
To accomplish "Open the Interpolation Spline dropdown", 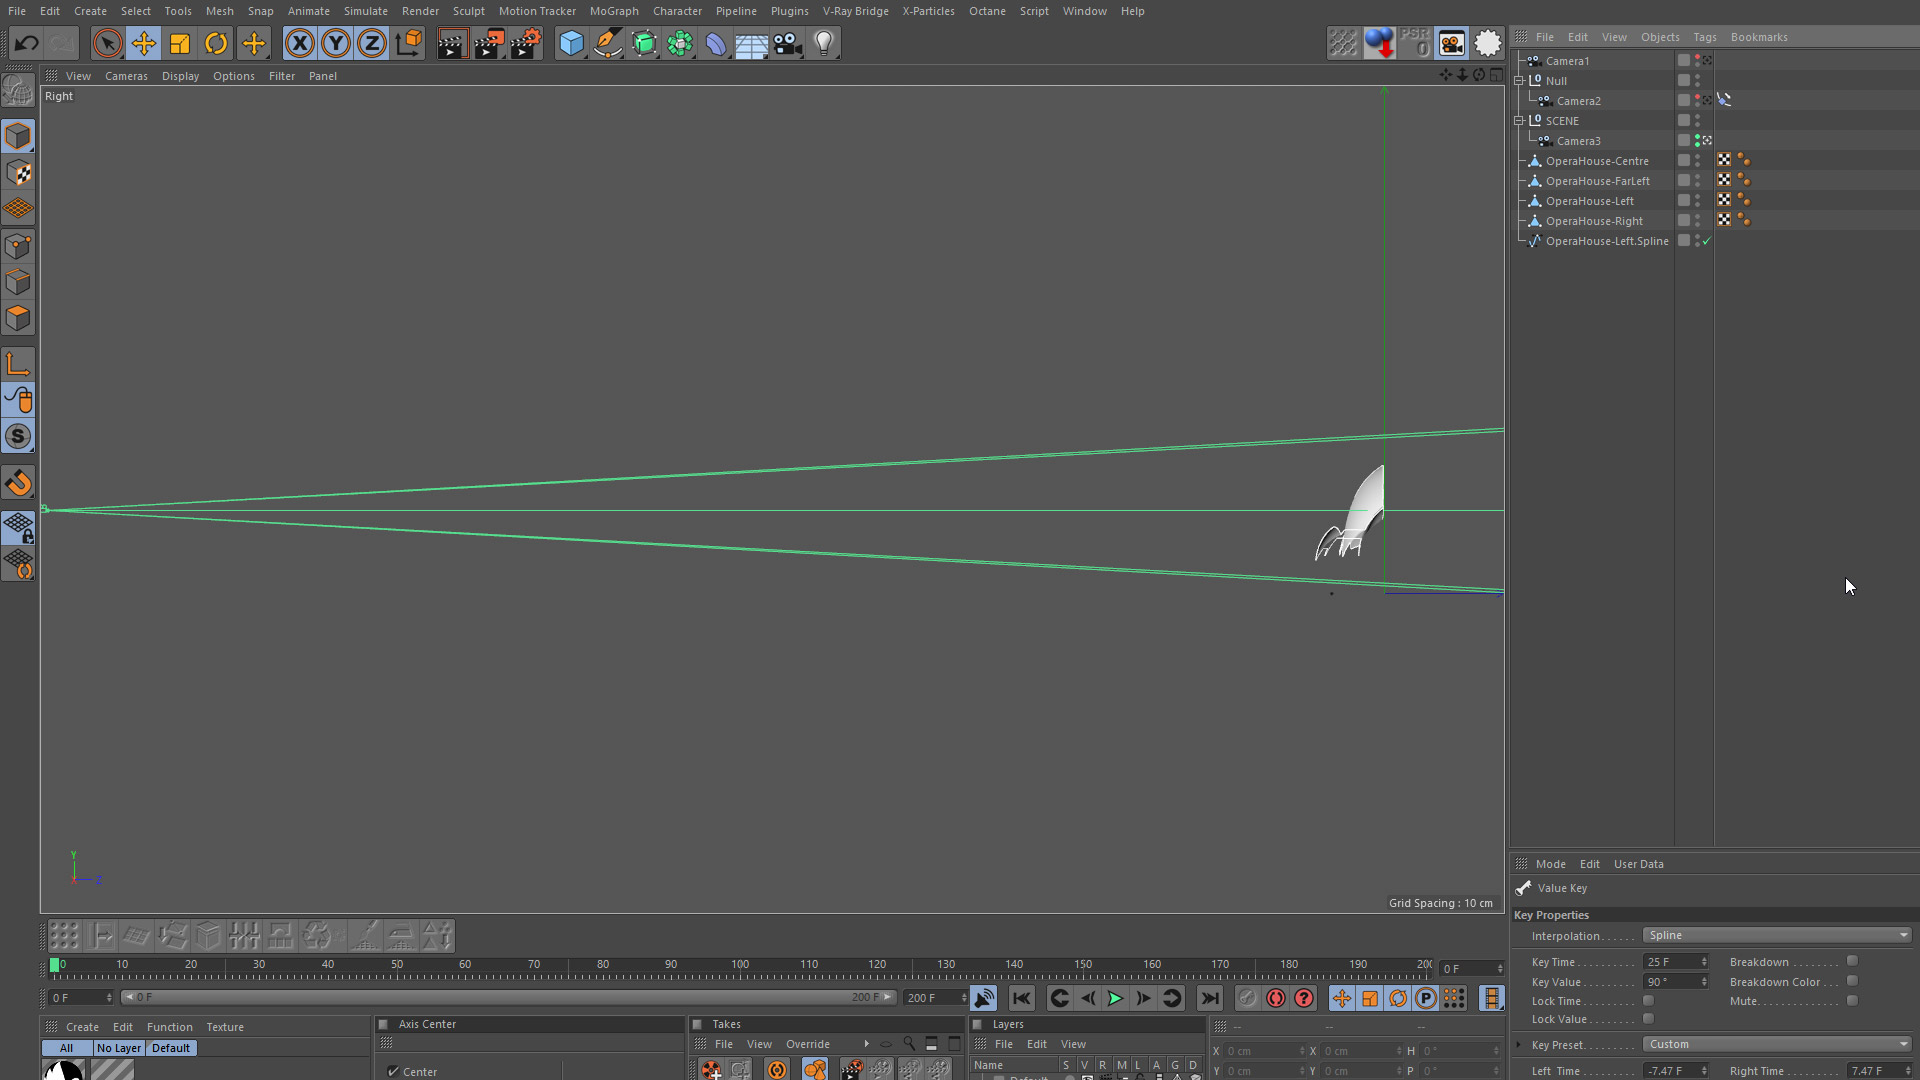I will pyautogui.click(x=1777, y=935).
